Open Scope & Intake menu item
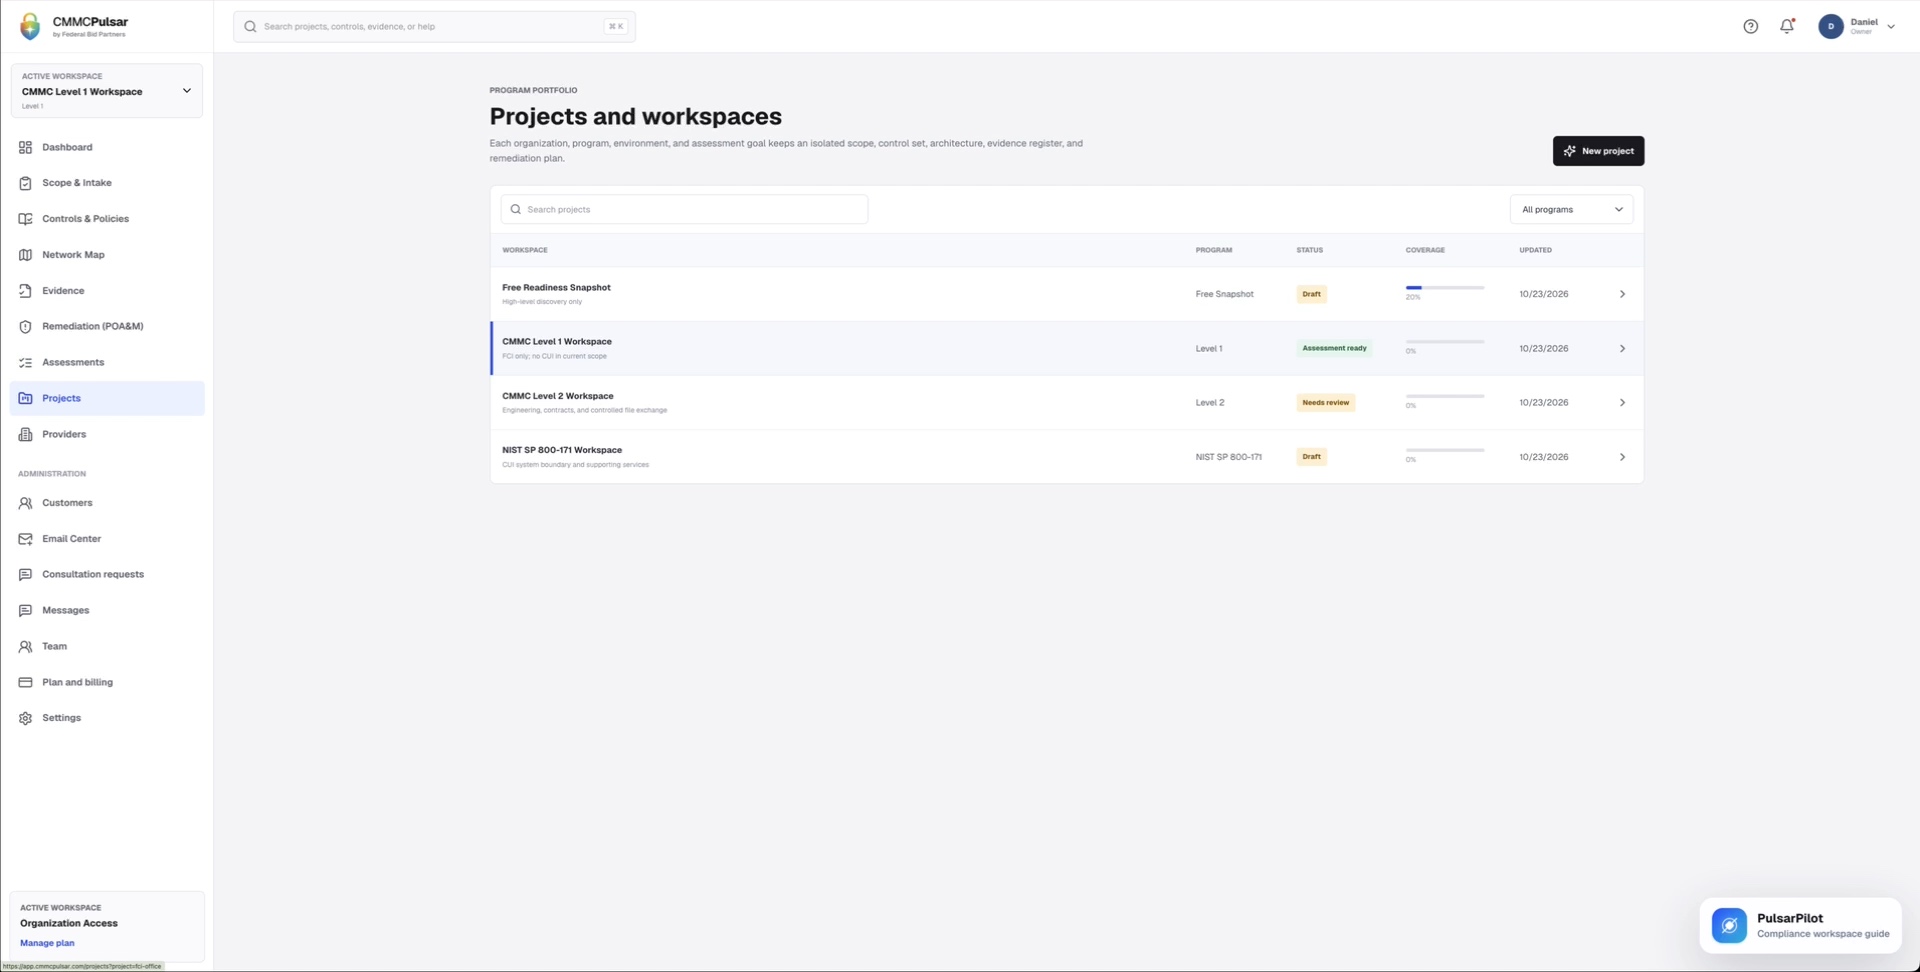Image resolution: width=1920 pixels, height=972 pixels. tap(107, 183)
